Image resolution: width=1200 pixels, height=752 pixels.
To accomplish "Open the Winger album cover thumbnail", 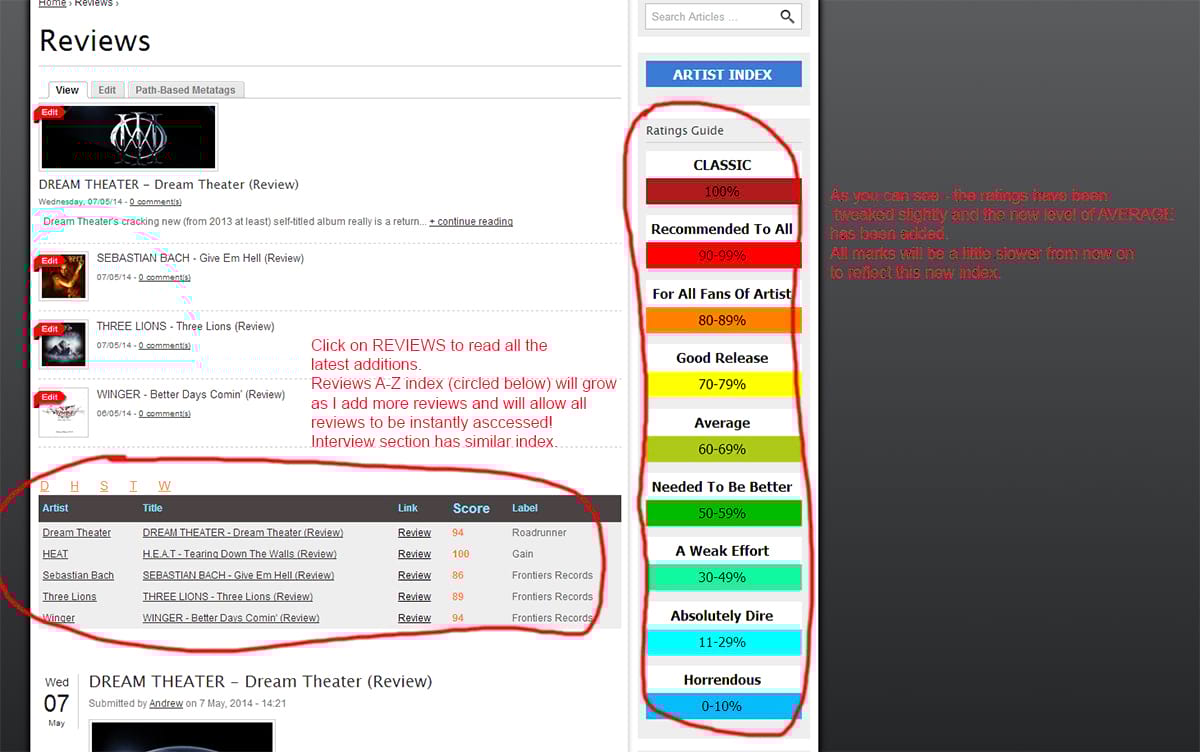I will point(64,413).
